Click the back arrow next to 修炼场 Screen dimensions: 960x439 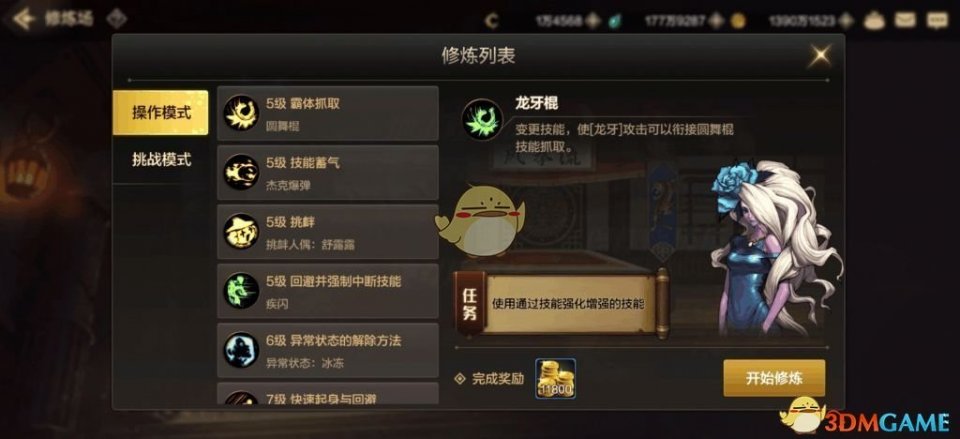pyautogui.click(x=24, y=19)
